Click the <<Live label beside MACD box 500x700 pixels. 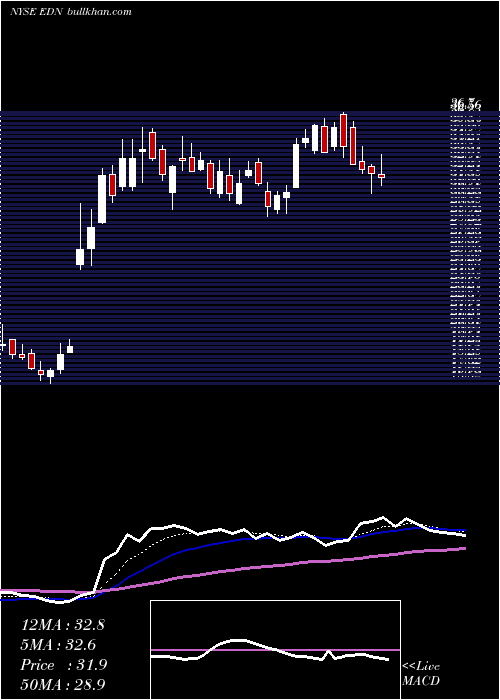(x=421, y=667)
